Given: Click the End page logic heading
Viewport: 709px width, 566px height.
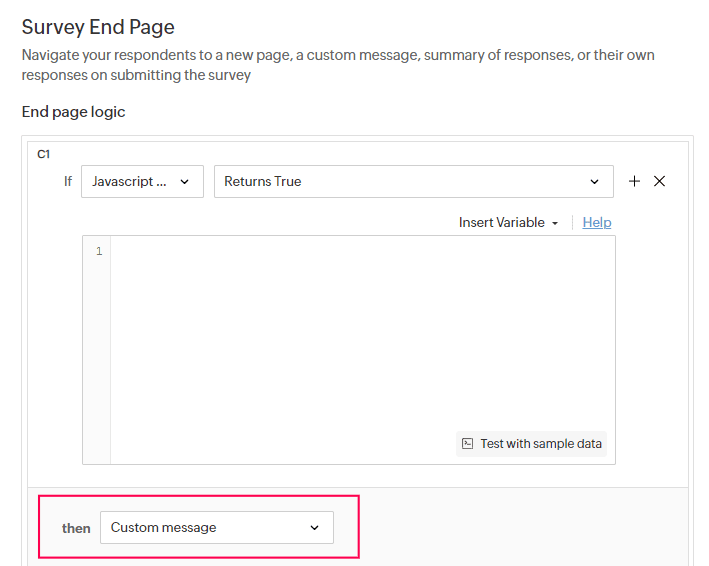Looking at the screenshot, I should pyautogui.click(x=74, y=112).
